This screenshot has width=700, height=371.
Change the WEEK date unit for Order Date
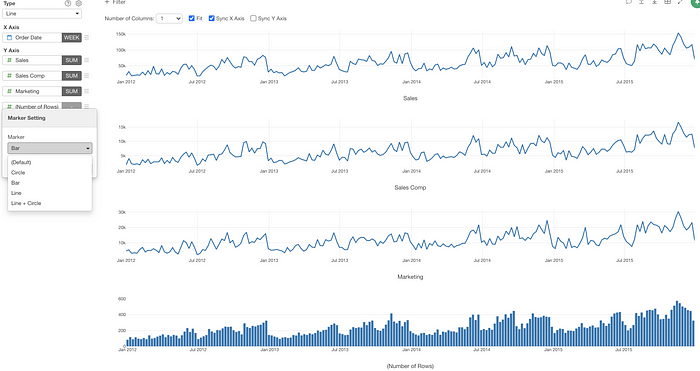point(71,38)
